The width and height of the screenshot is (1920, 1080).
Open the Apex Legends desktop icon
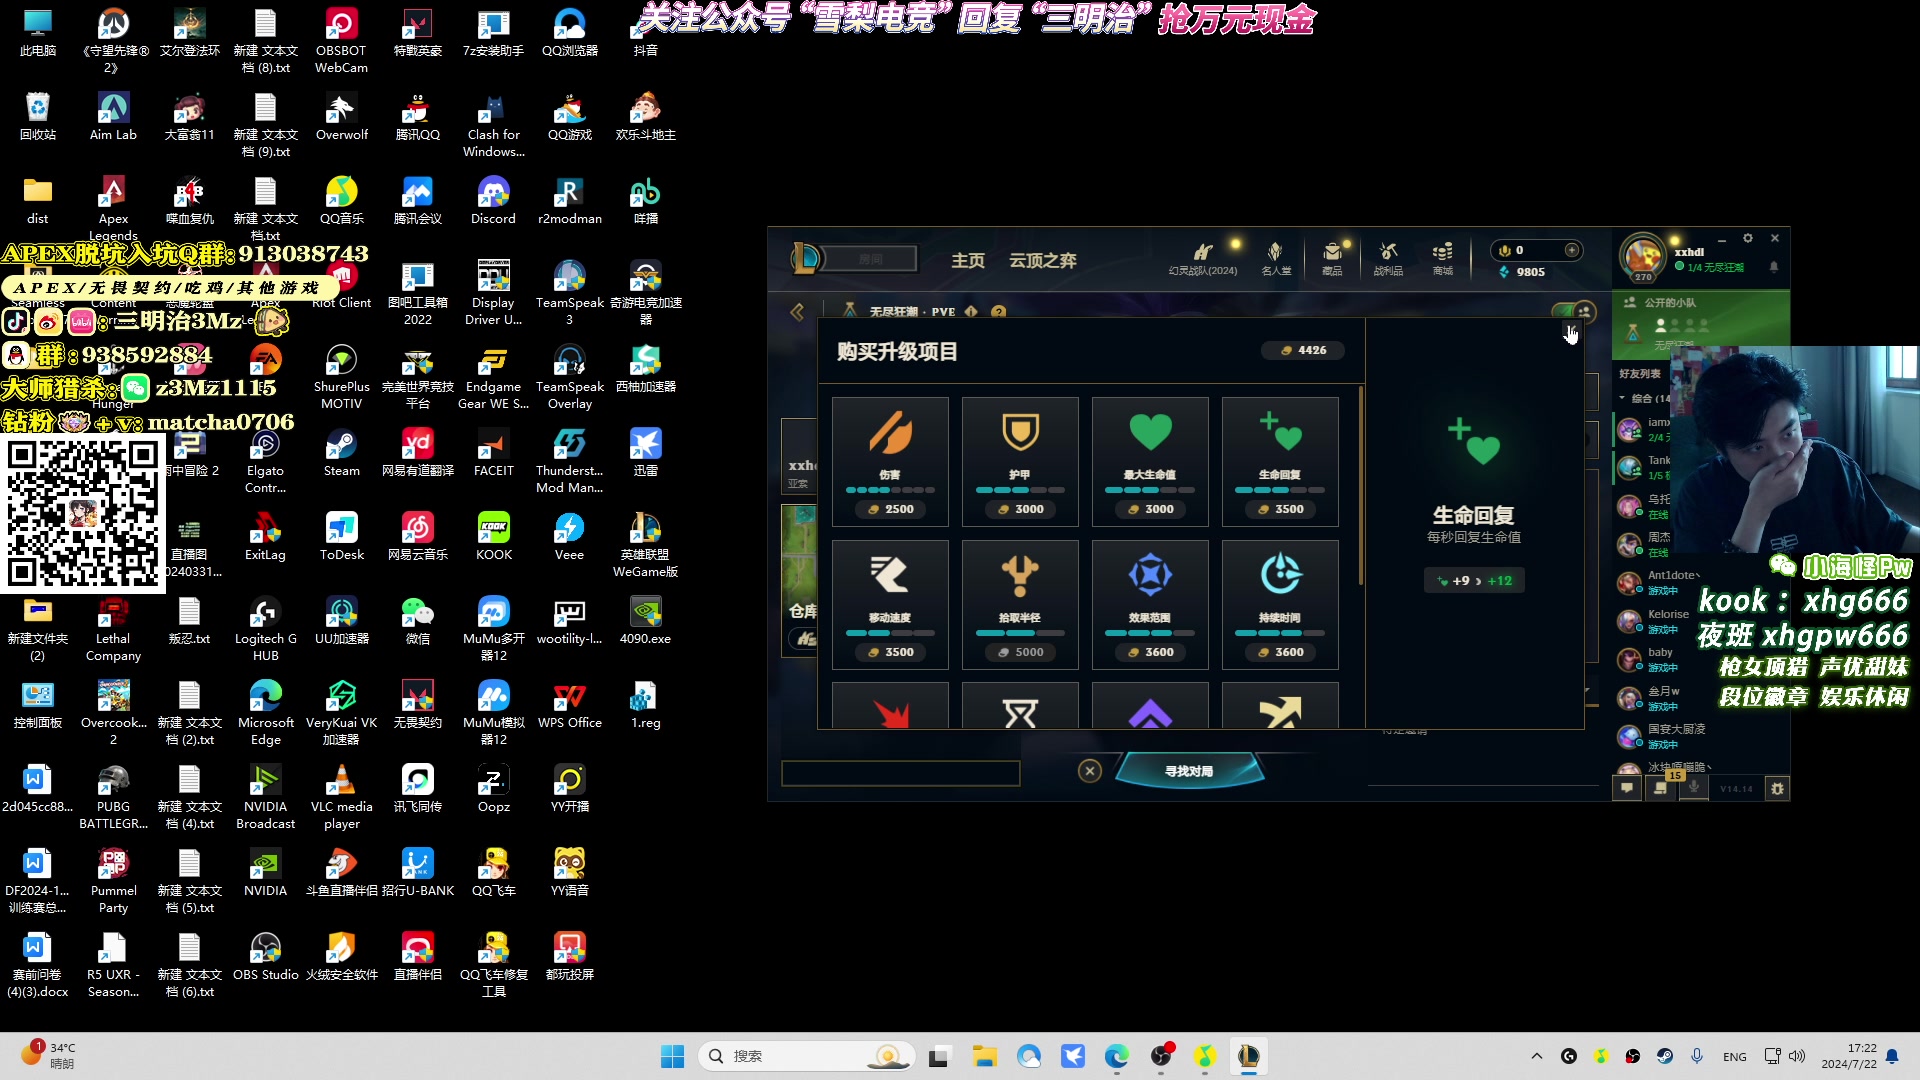tap(113, 210)
